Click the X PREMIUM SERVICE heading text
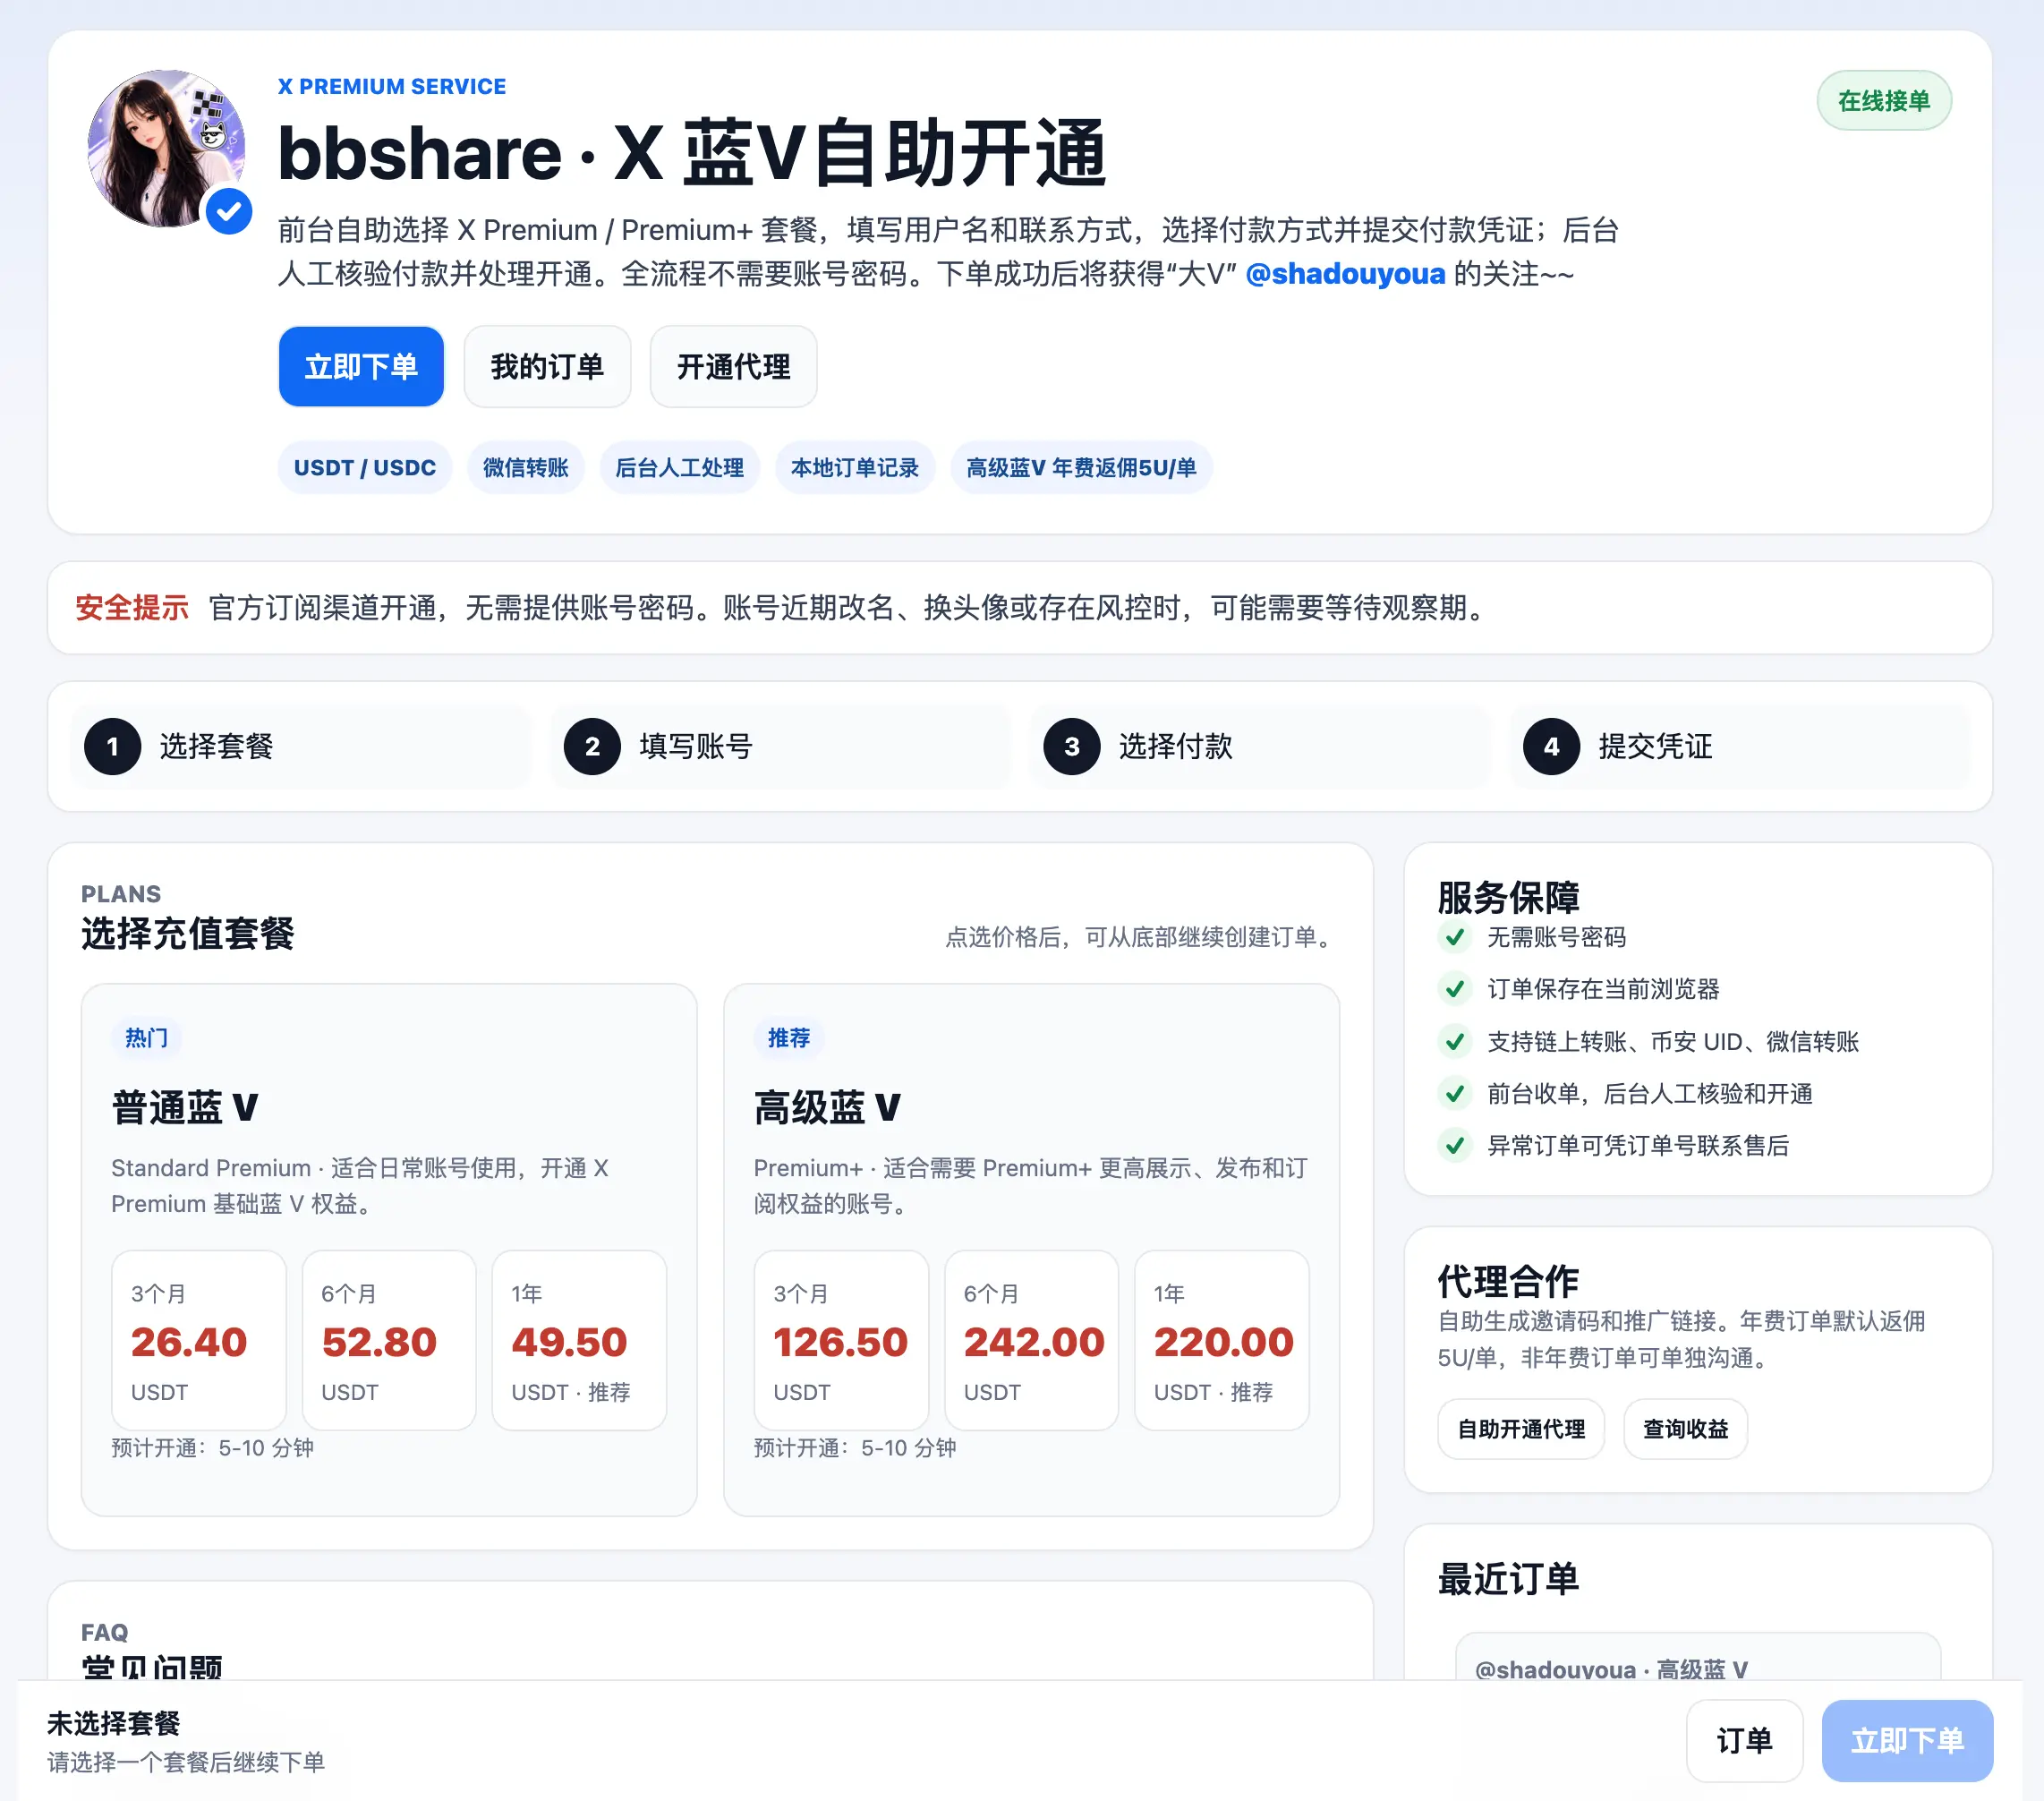The width and height of the screenshot is (2044, 1801). point(392,86)
